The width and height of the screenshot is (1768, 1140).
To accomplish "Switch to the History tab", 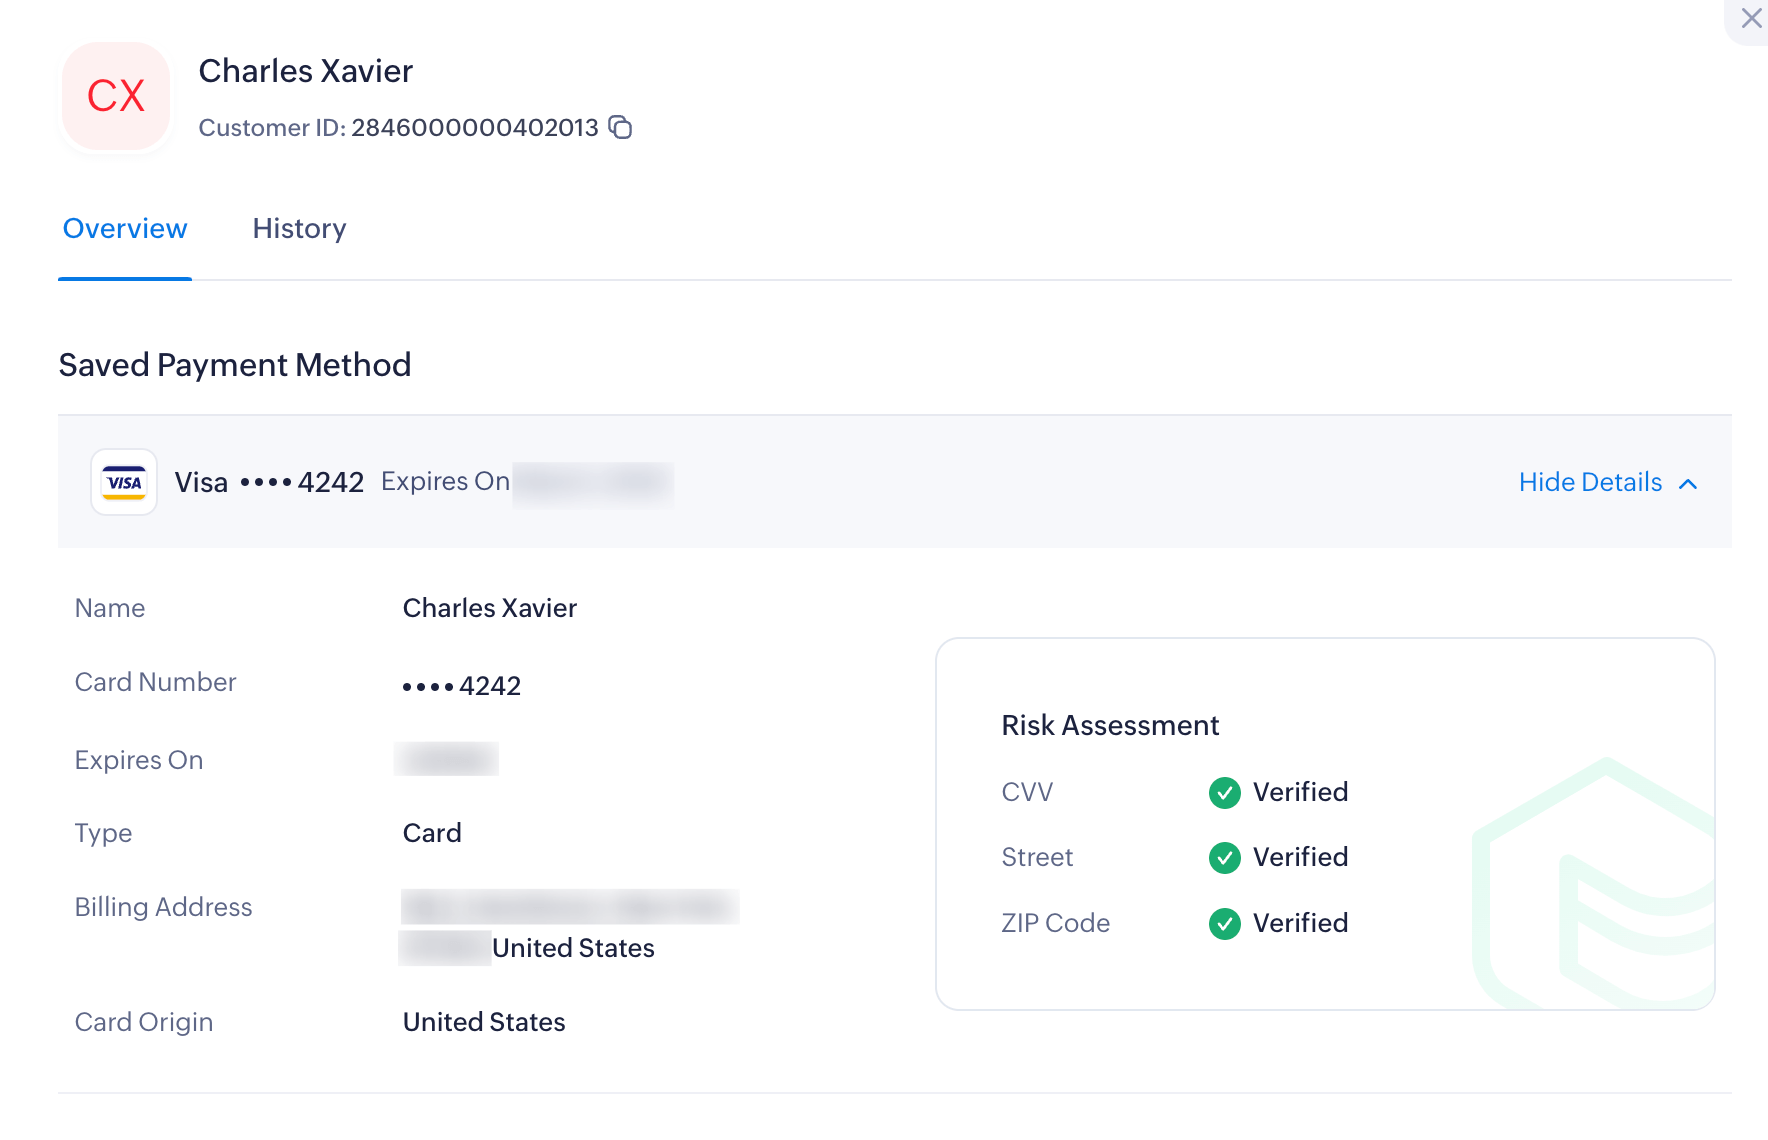I will (299, 229).
